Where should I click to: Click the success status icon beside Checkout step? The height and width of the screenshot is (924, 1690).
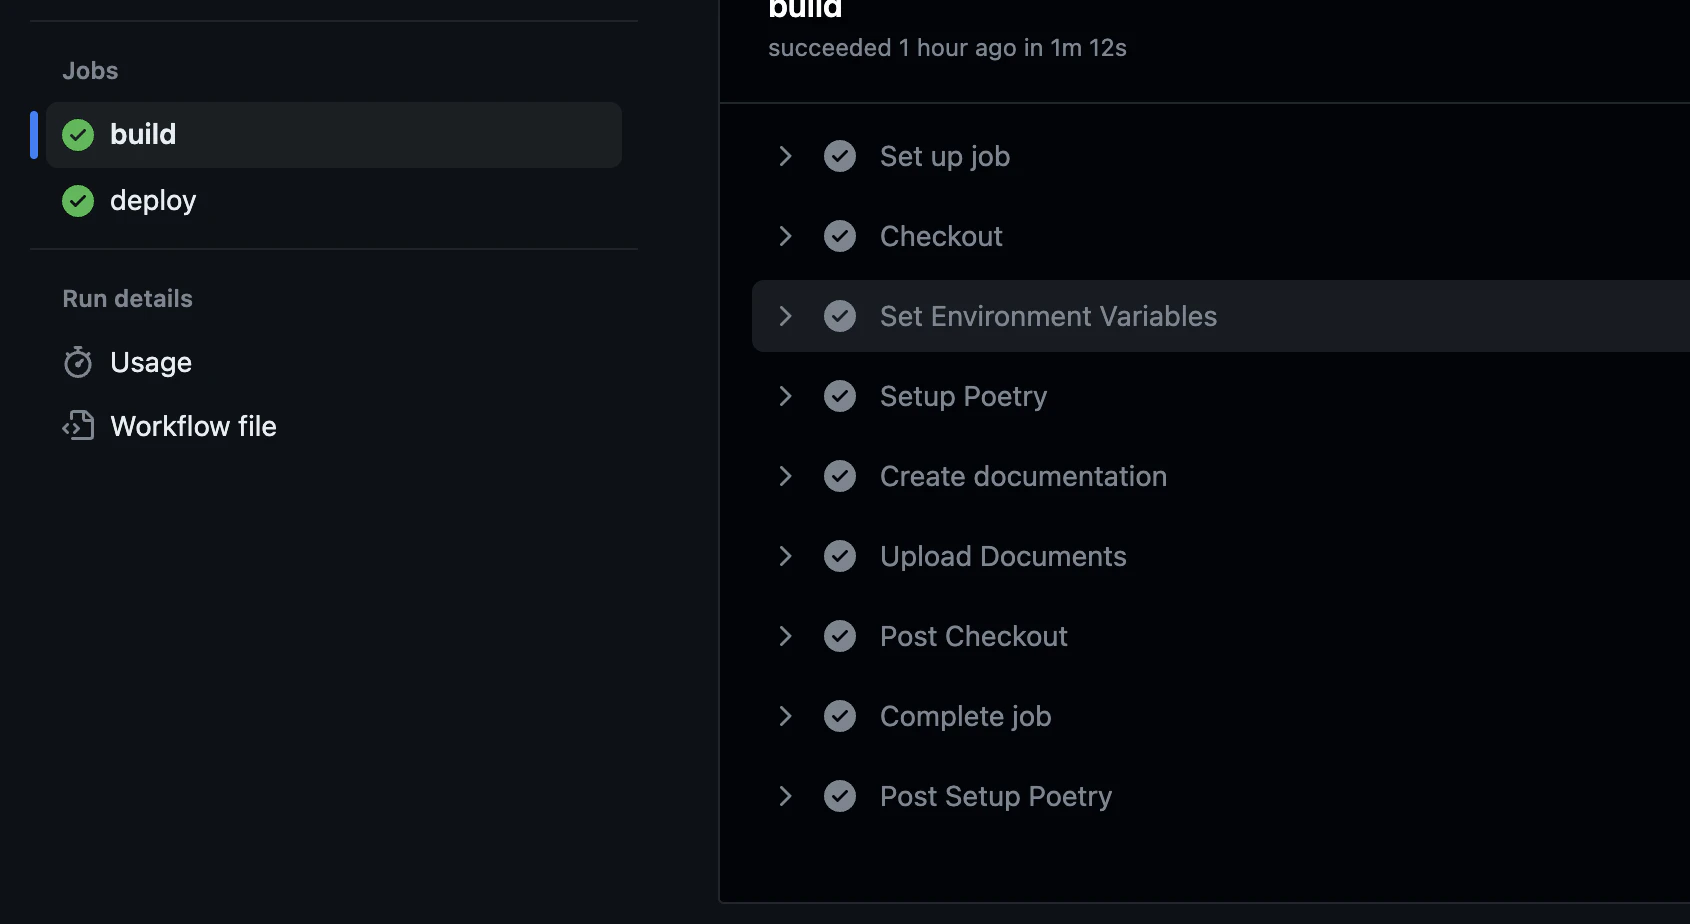coord(840,236)
